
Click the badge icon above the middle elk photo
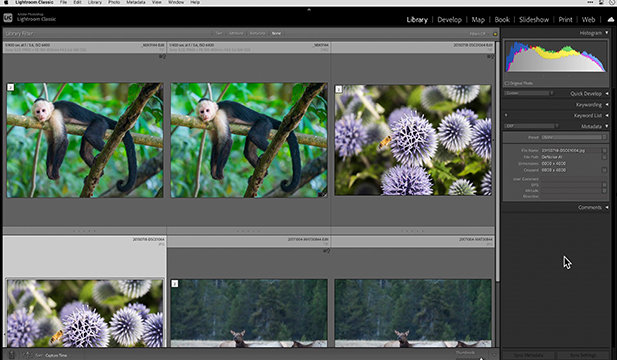pyautogui.click(x=327, y=251)
